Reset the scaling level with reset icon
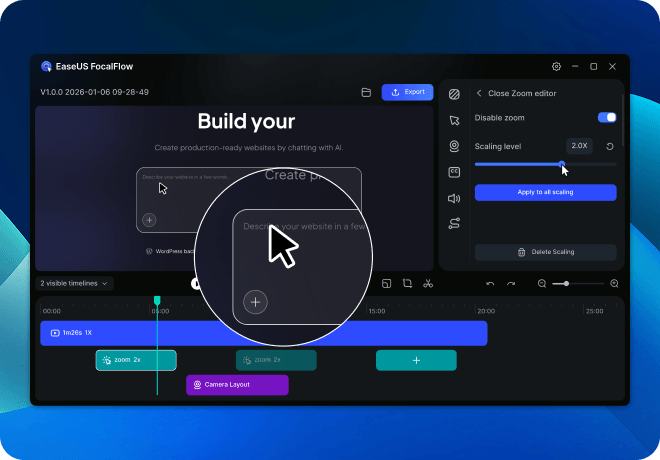The height and width of the screenshot is (460, 660). (x=610, y=146)
